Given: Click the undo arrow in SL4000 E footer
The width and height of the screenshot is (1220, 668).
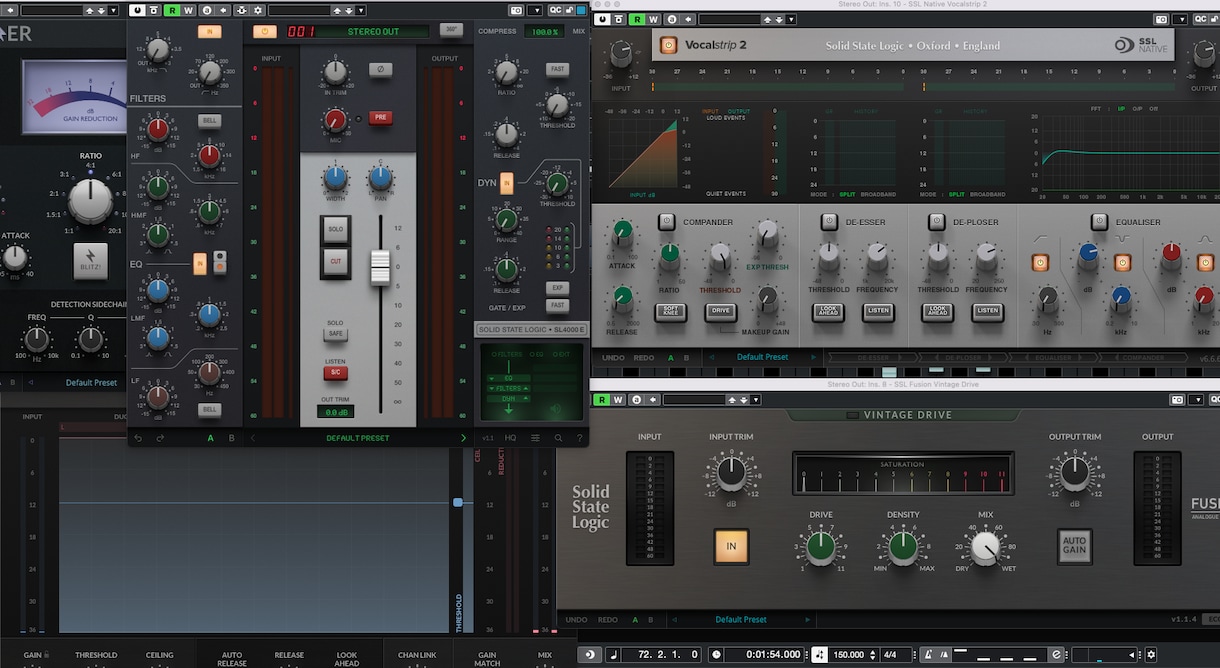Looking at the screenshot, I should pos(137,438).
